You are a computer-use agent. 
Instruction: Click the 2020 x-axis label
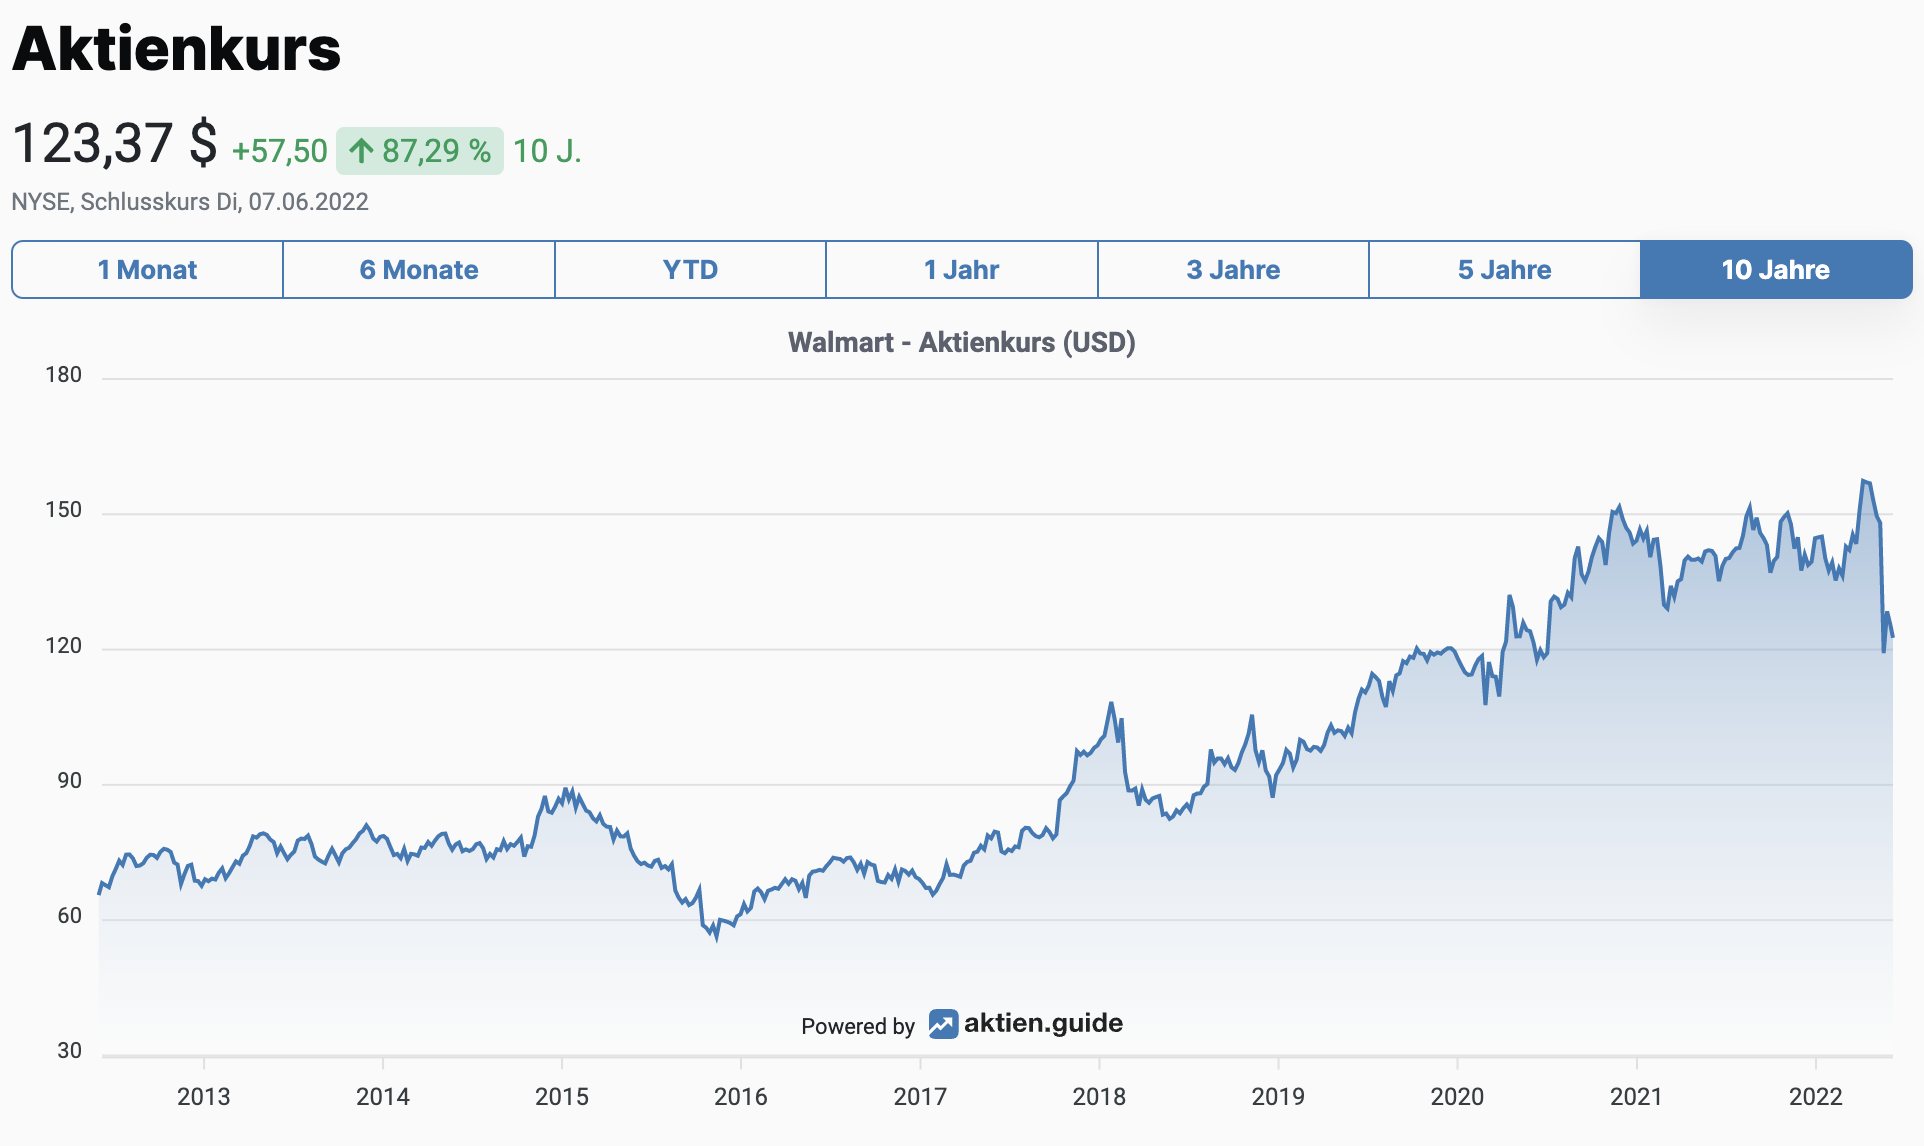click(x=1457, y=1097)
